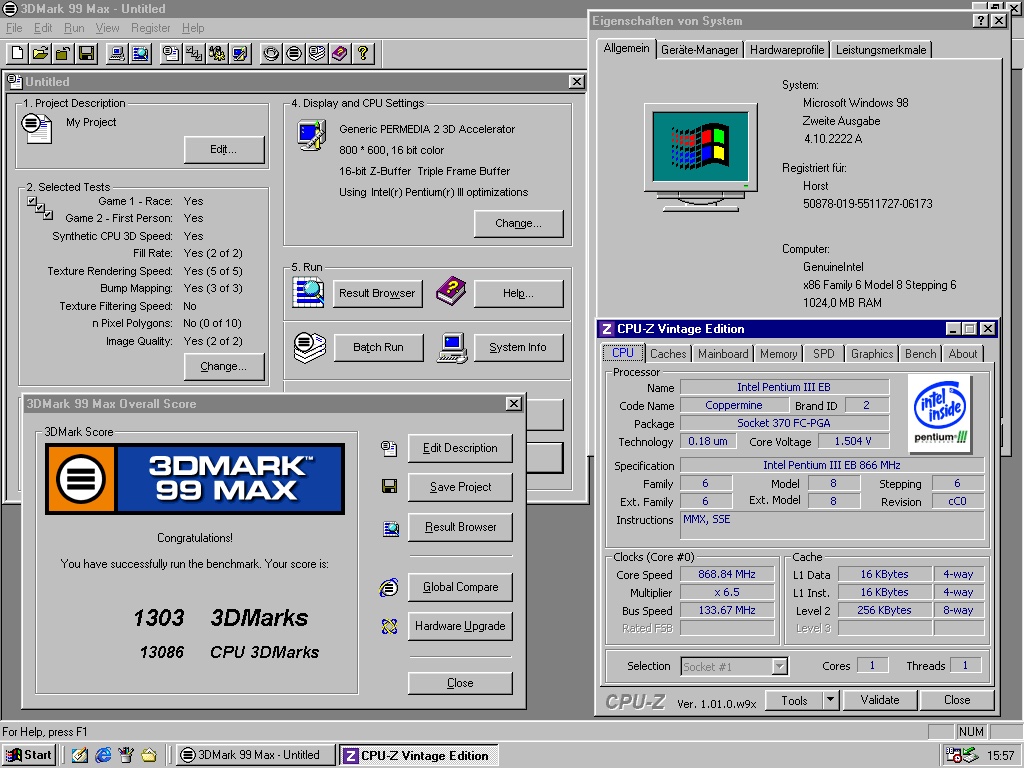Click the looping ring toolbar icon
Image resolution: width=1024 pixels, height=768 pixels.
(x=271, y=54)
